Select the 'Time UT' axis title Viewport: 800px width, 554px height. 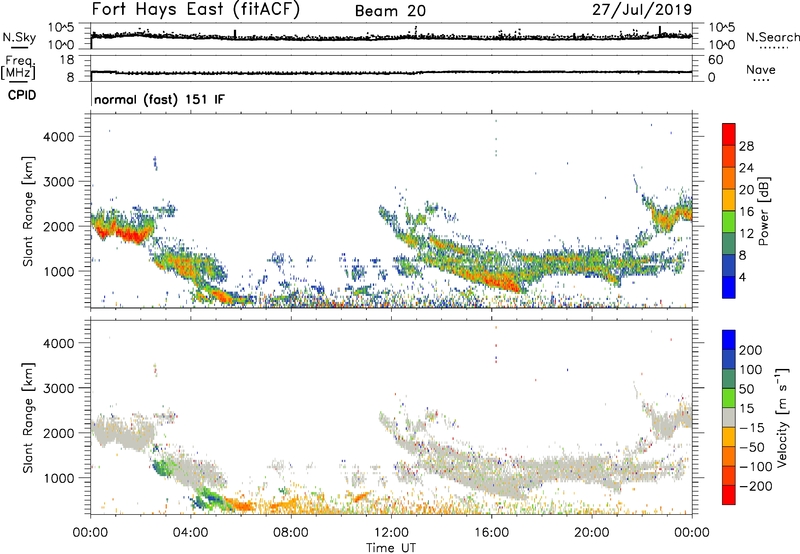[x=391, y=548]
